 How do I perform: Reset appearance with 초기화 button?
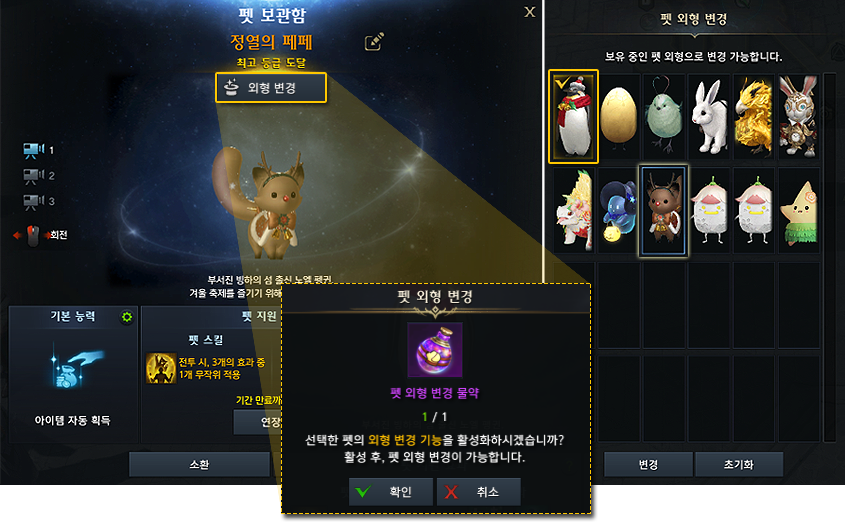coord(739,464)
